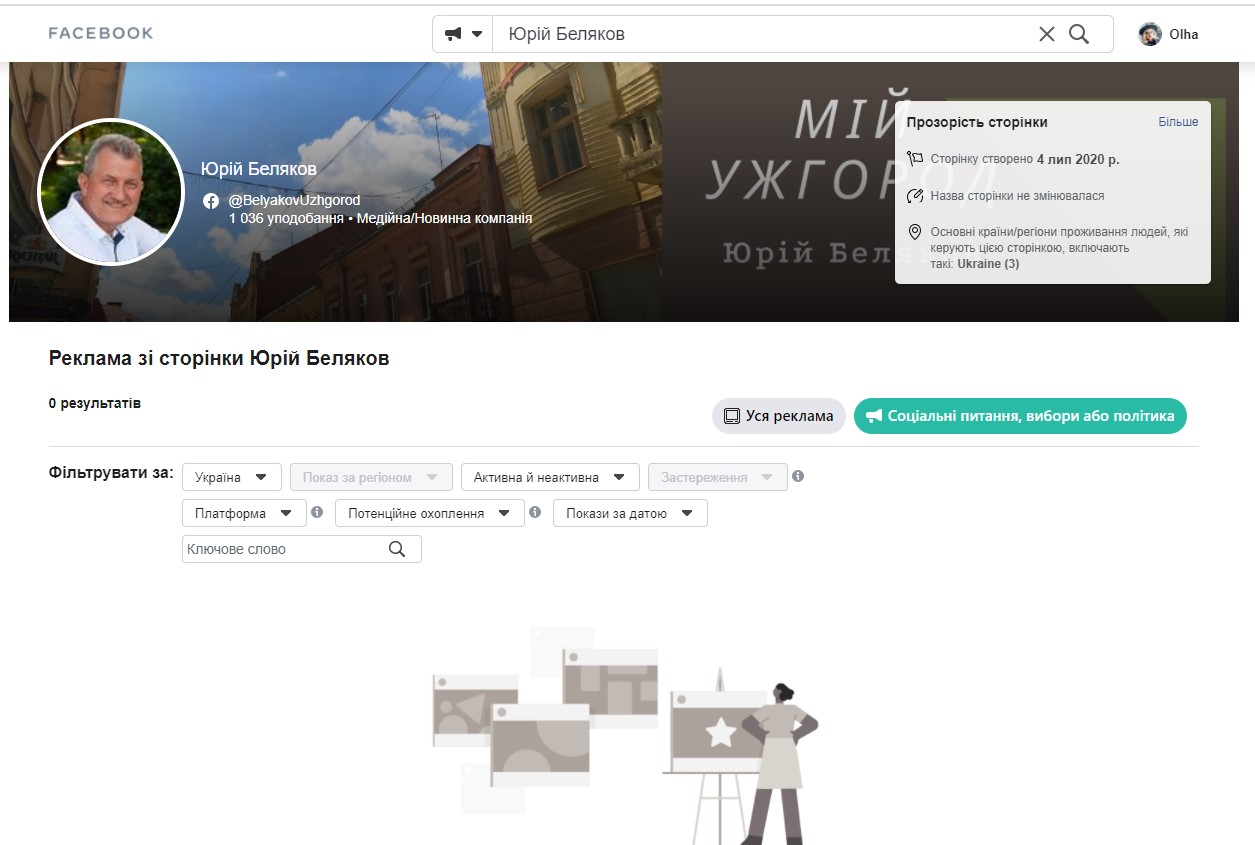
Task: Open the Покази за датою dropdown
Action: [x=630, y=513]
